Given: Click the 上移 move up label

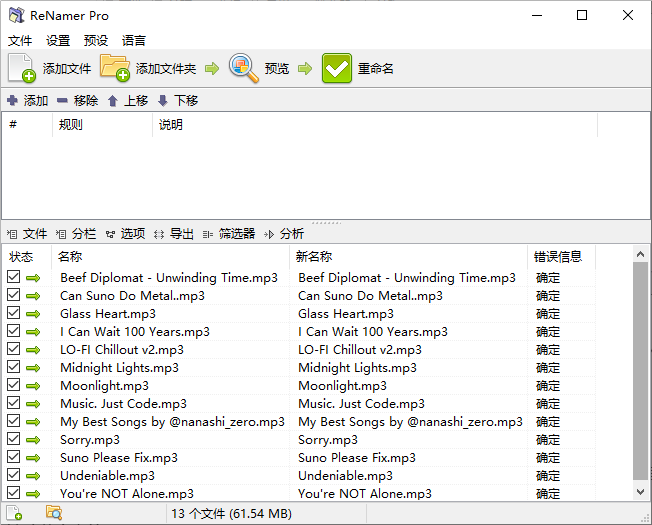Looking at the screenshot, I should (x=136, y=101).
